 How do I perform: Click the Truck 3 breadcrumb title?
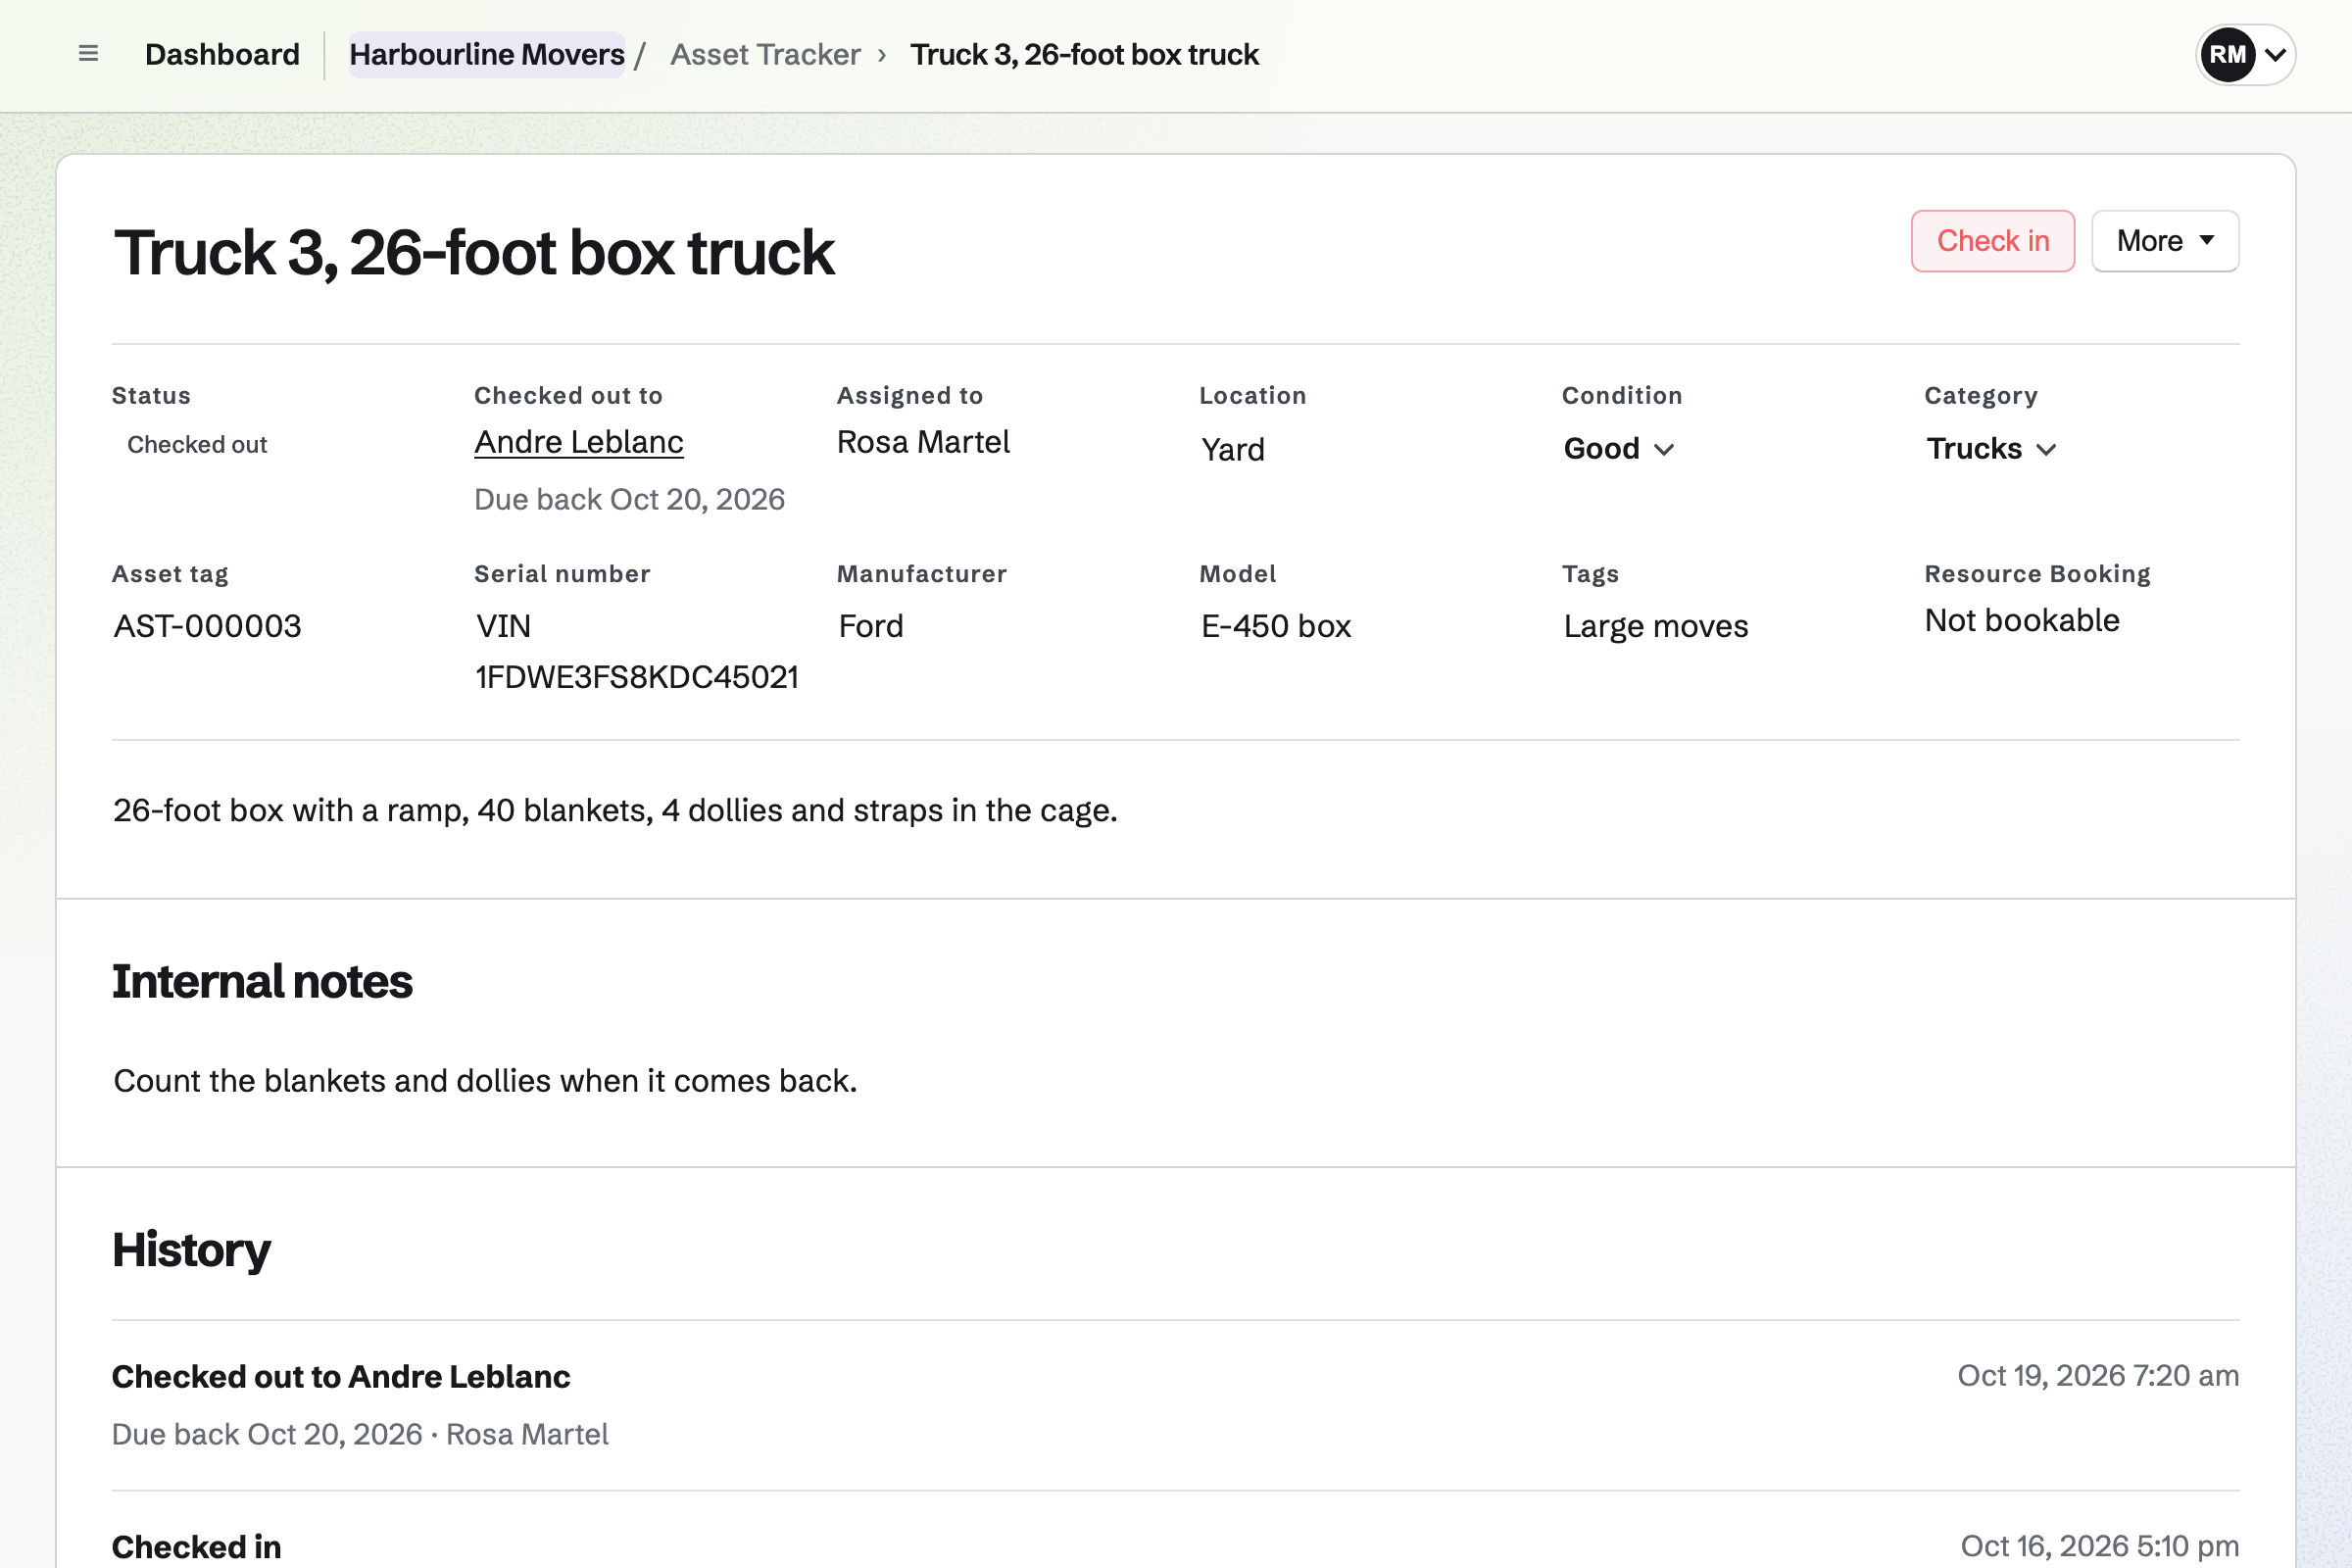tap(1084, 54)
